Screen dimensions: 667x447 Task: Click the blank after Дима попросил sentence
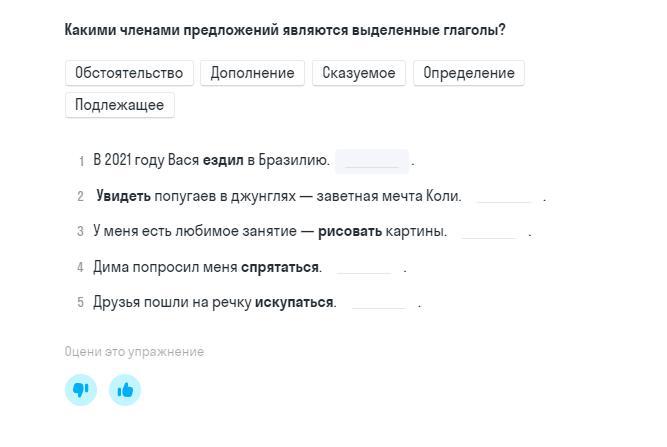(364, 268)
